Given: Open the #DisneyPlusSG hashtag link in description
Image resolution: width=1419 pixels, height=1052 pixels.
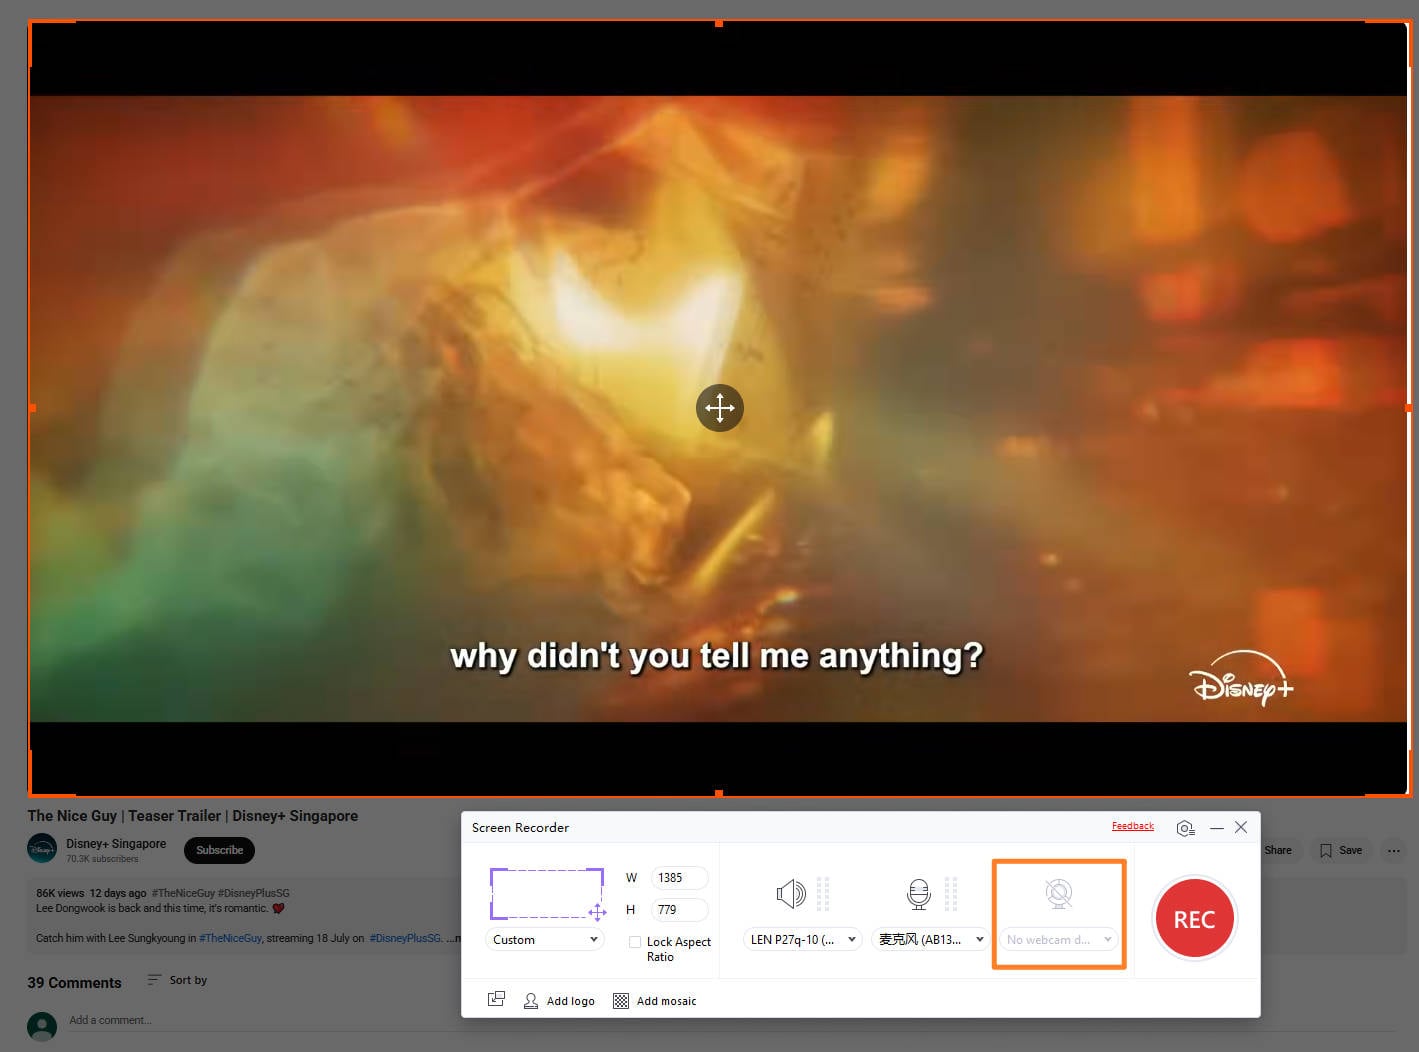Looking at the screenshot, I should click(405, 938).
